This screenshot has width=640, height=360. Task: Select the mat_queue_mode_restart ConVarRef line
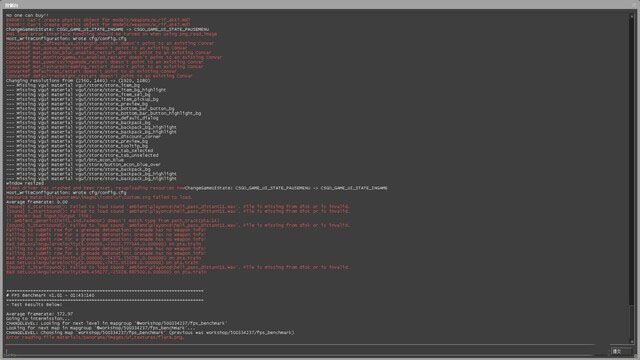coord(97,48)
